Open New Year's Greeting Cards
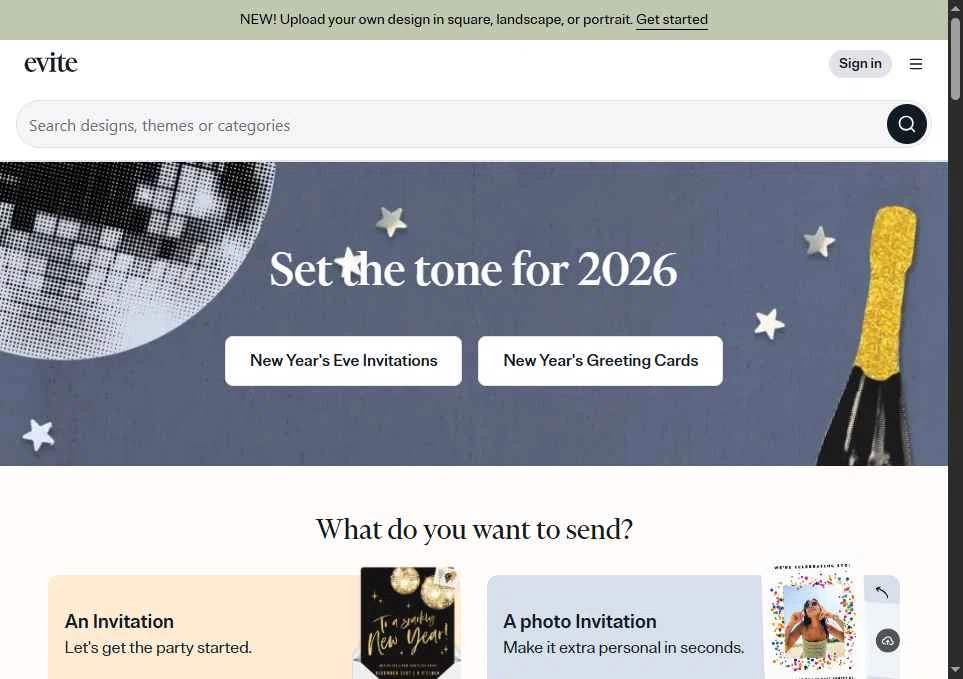963x679 pixels. coord(600,360)
